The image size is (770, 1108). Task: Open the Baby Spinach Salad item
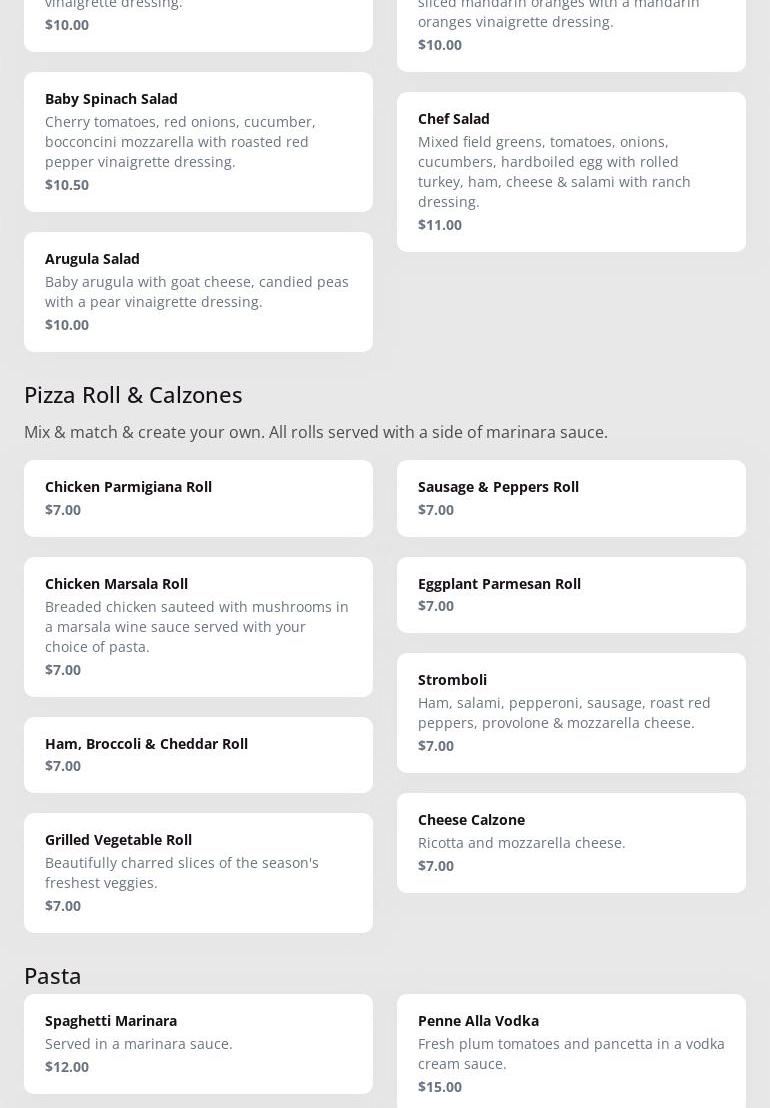pos(198,141)
